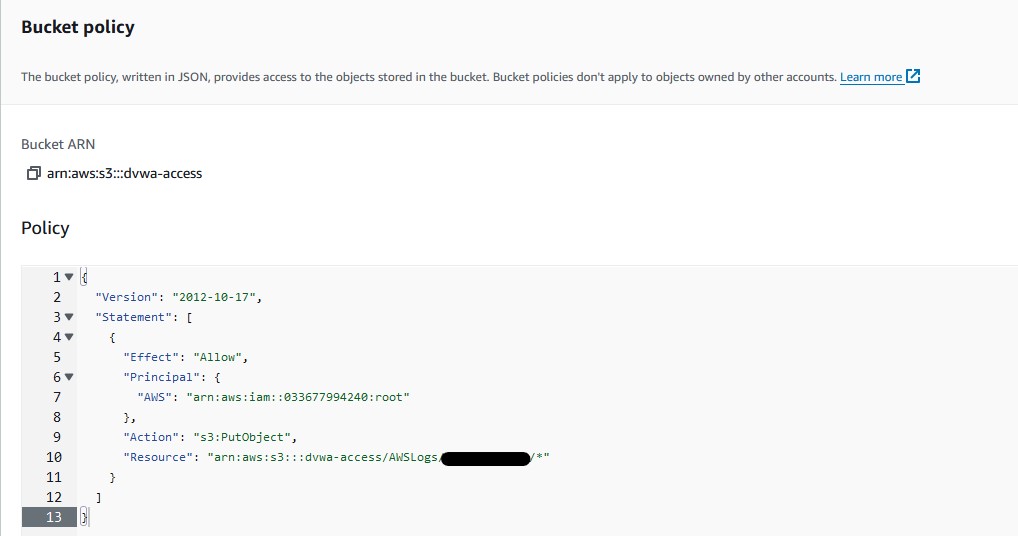Click the AWS principal ARN root string

298,397
